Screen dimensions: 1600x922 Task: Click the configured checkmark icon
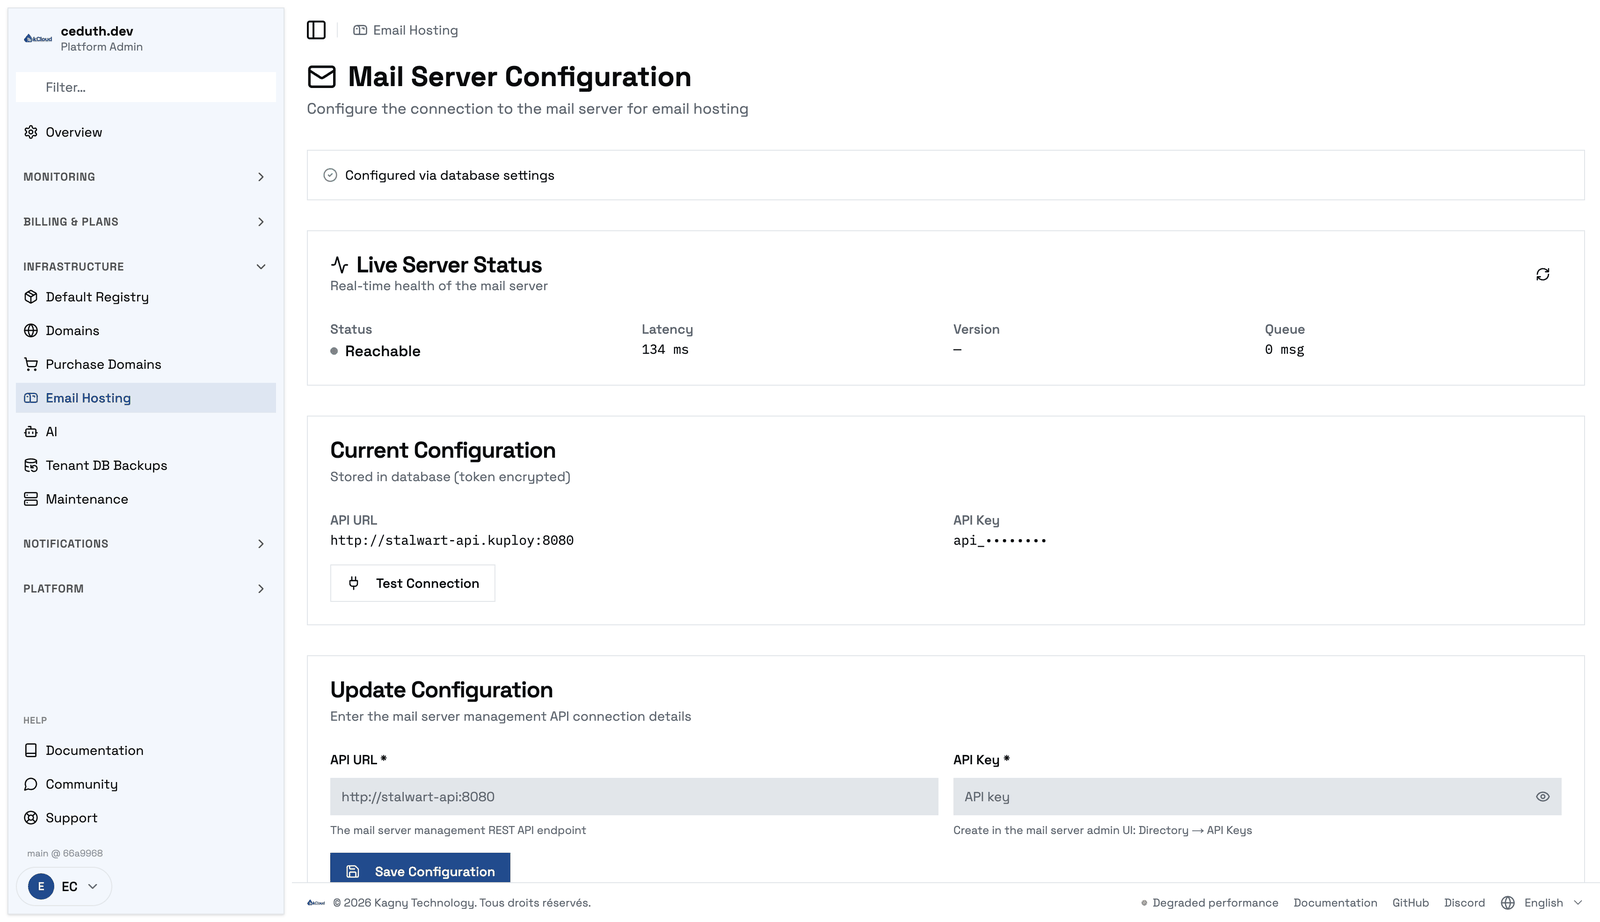pos(330,175)
